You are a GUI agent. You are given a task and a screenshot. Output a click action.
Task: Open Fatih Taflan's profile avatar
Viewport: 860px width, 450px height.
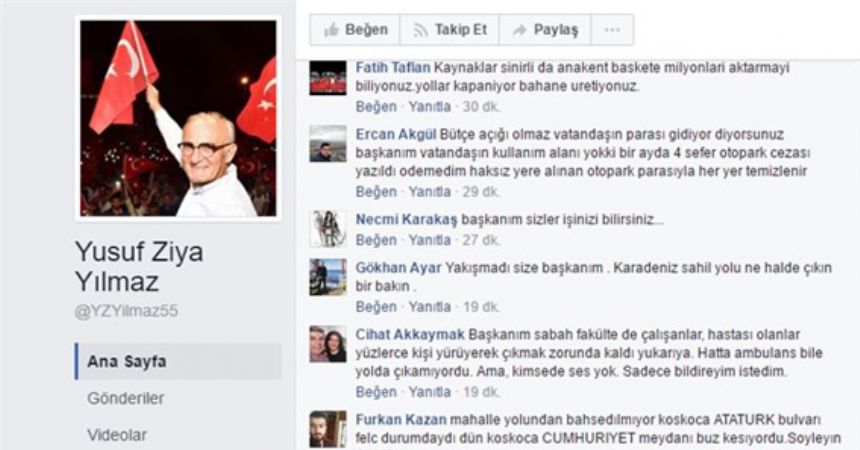[x=328, y=78]
